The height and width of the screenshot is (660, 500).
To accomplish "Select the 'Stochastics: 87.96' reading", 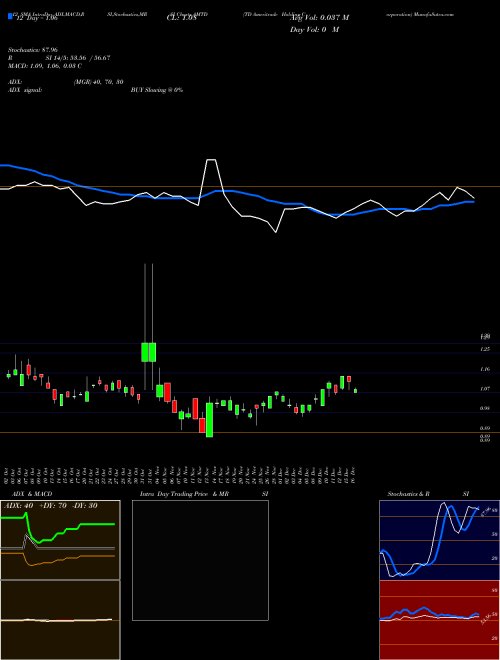I will tap(32, 50).
